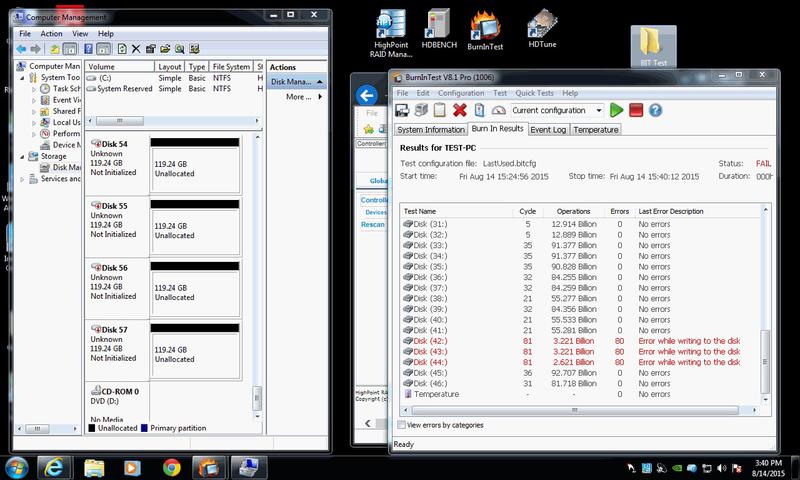Click the blue clipboard report icon in BurnInTest
This screenshot has height=480, width=800.
tap(479, 110)
